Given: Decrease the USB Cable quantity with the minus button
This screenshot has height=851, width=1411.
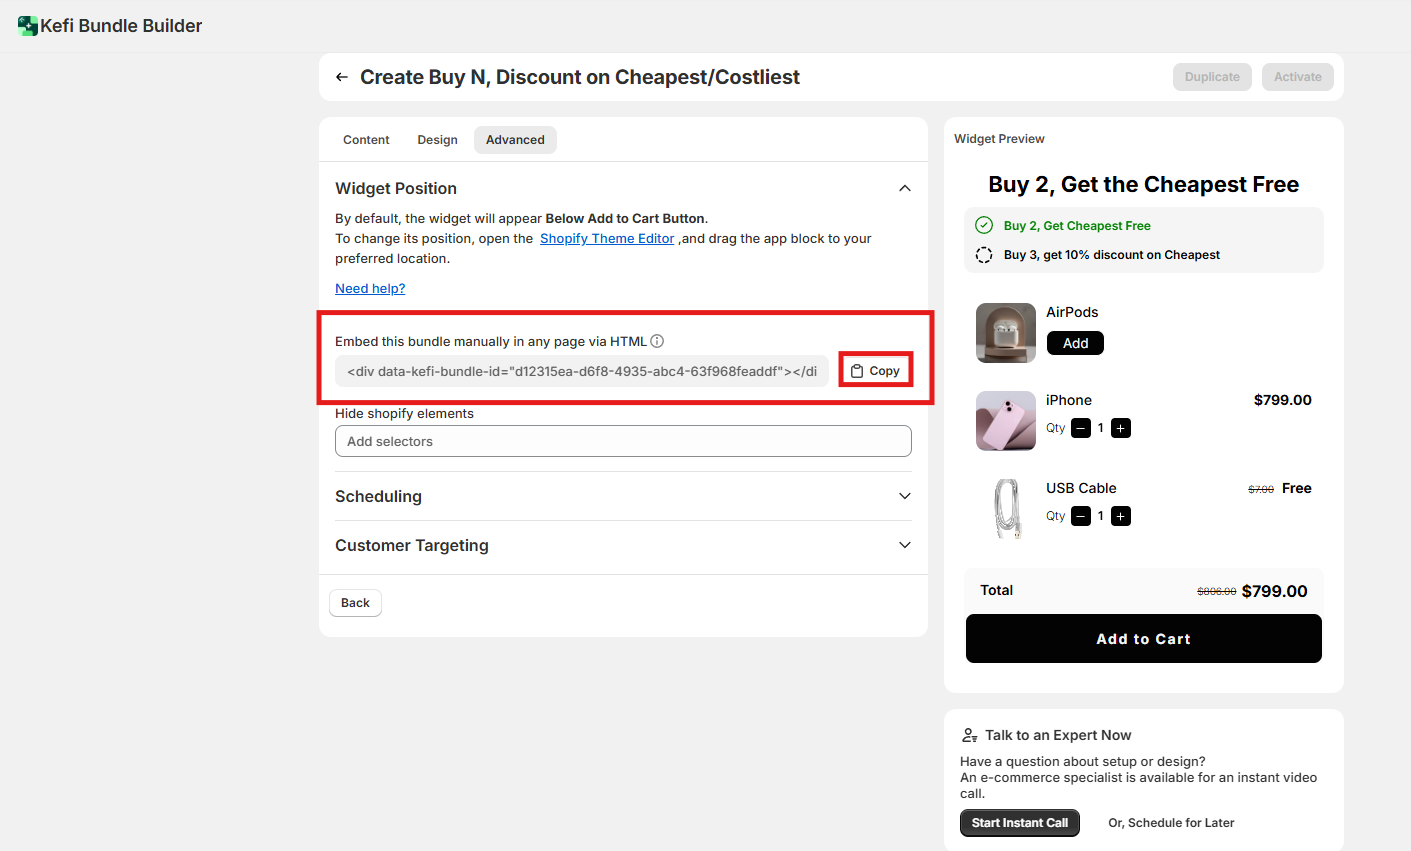Looking at the screenshot, I should pyautogui.click(x=1081, y=516).
